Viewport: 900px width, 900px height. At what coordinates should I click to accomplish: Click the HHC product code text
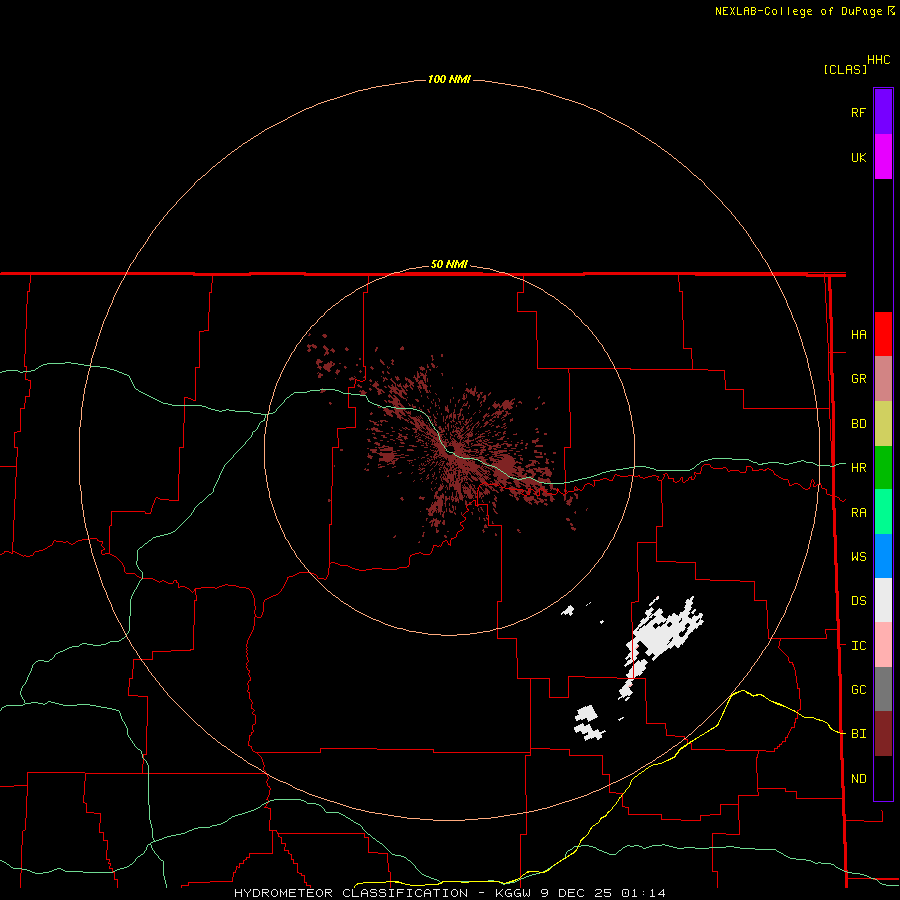click(x=879, y=60)
